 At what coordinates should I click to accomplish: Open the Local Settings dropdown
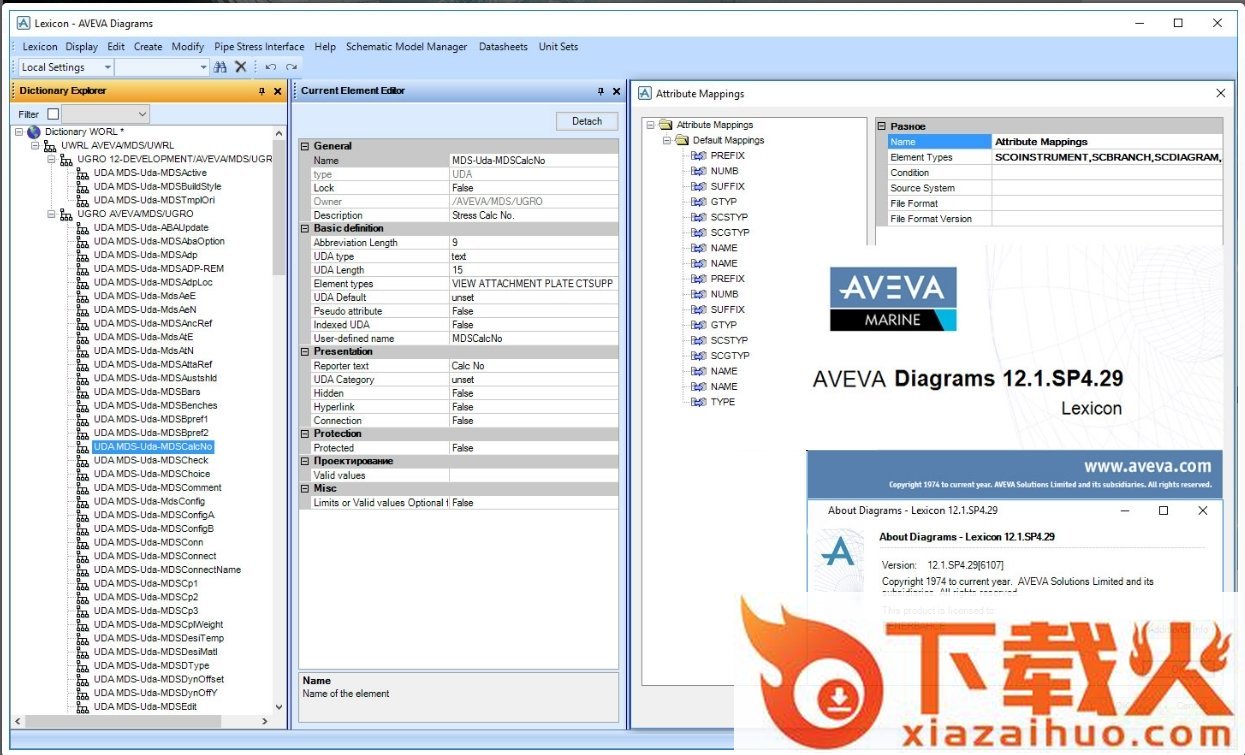107,67
